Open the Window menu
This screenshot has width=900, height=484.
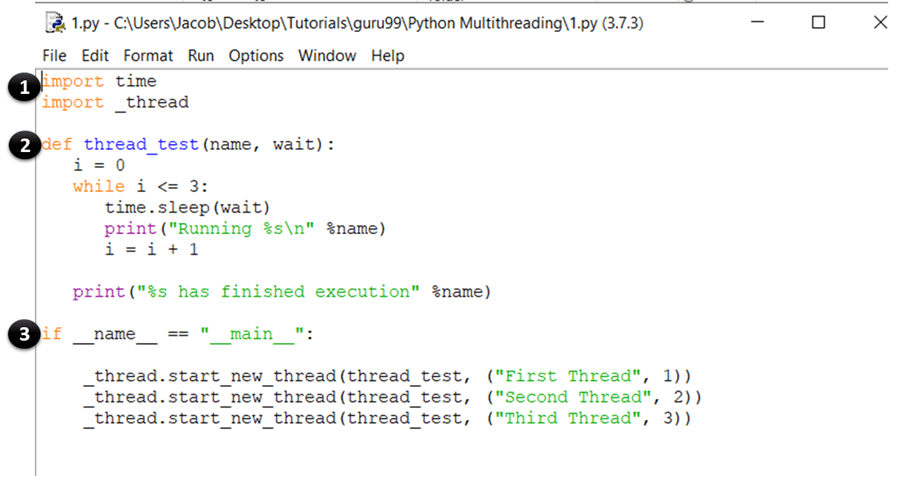pos(327,56)
